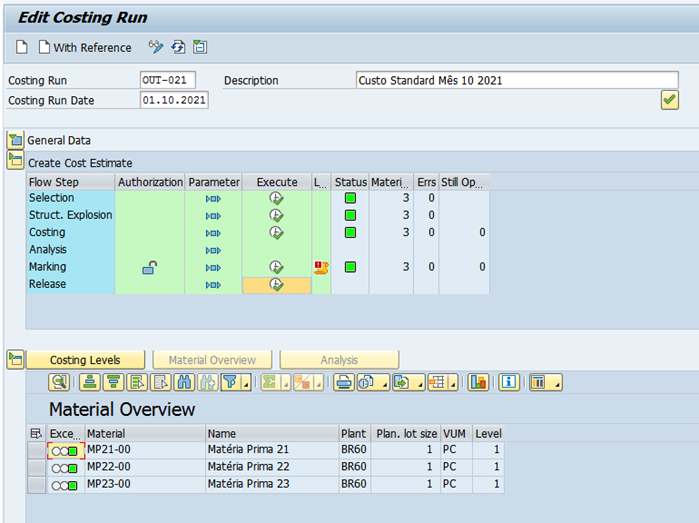Execute the Release flow step
The image size is (699, 523).
[x=276, y=285]
